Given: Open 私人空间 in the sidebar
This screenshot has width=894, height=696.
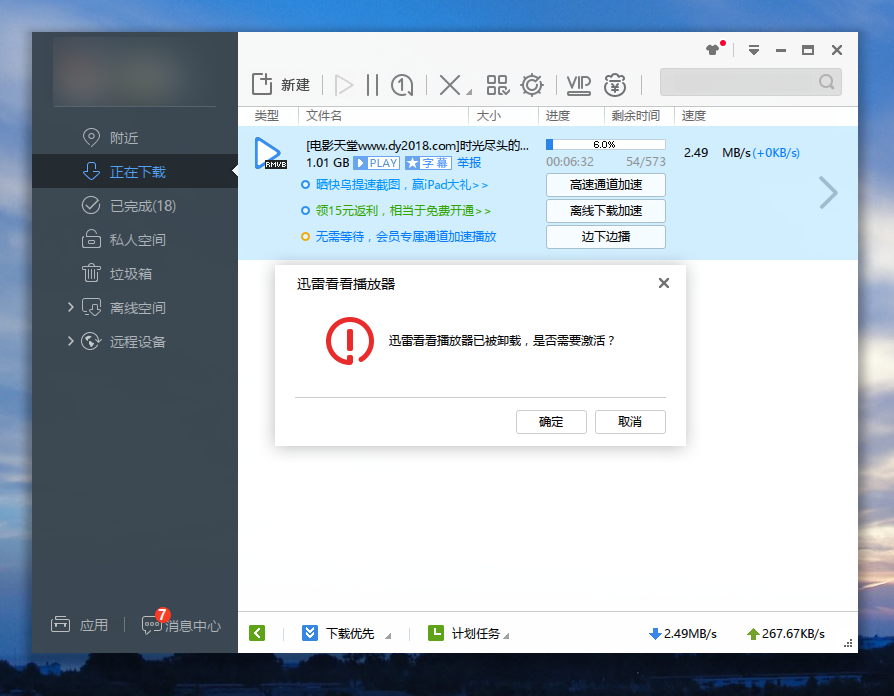Looking at the screenshot, I should 135,239.
